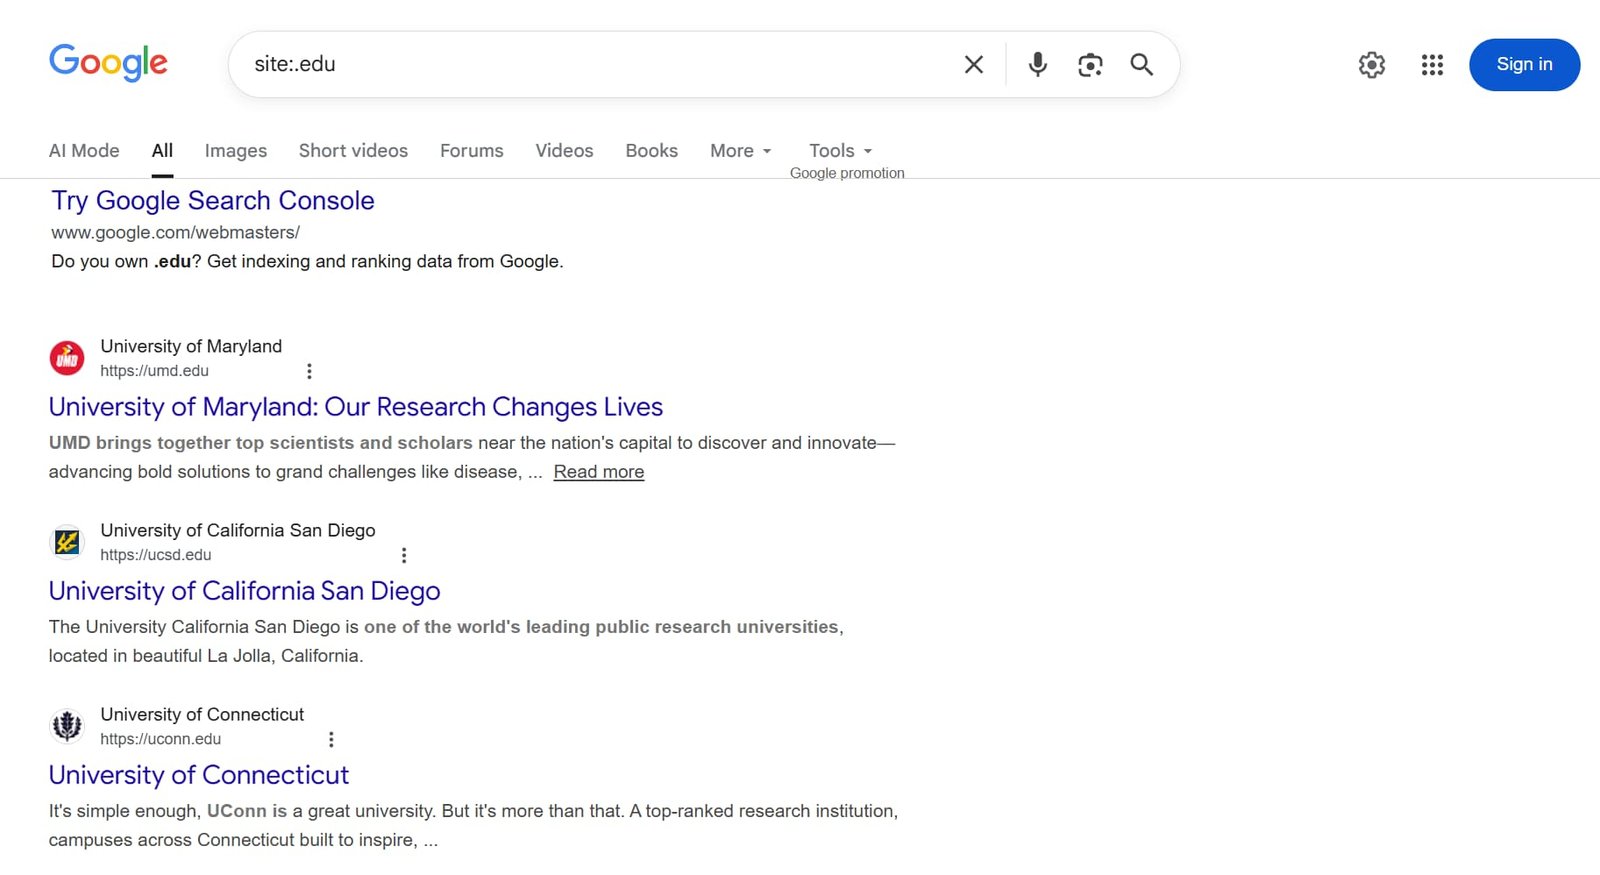Select the All results tab

162,151
